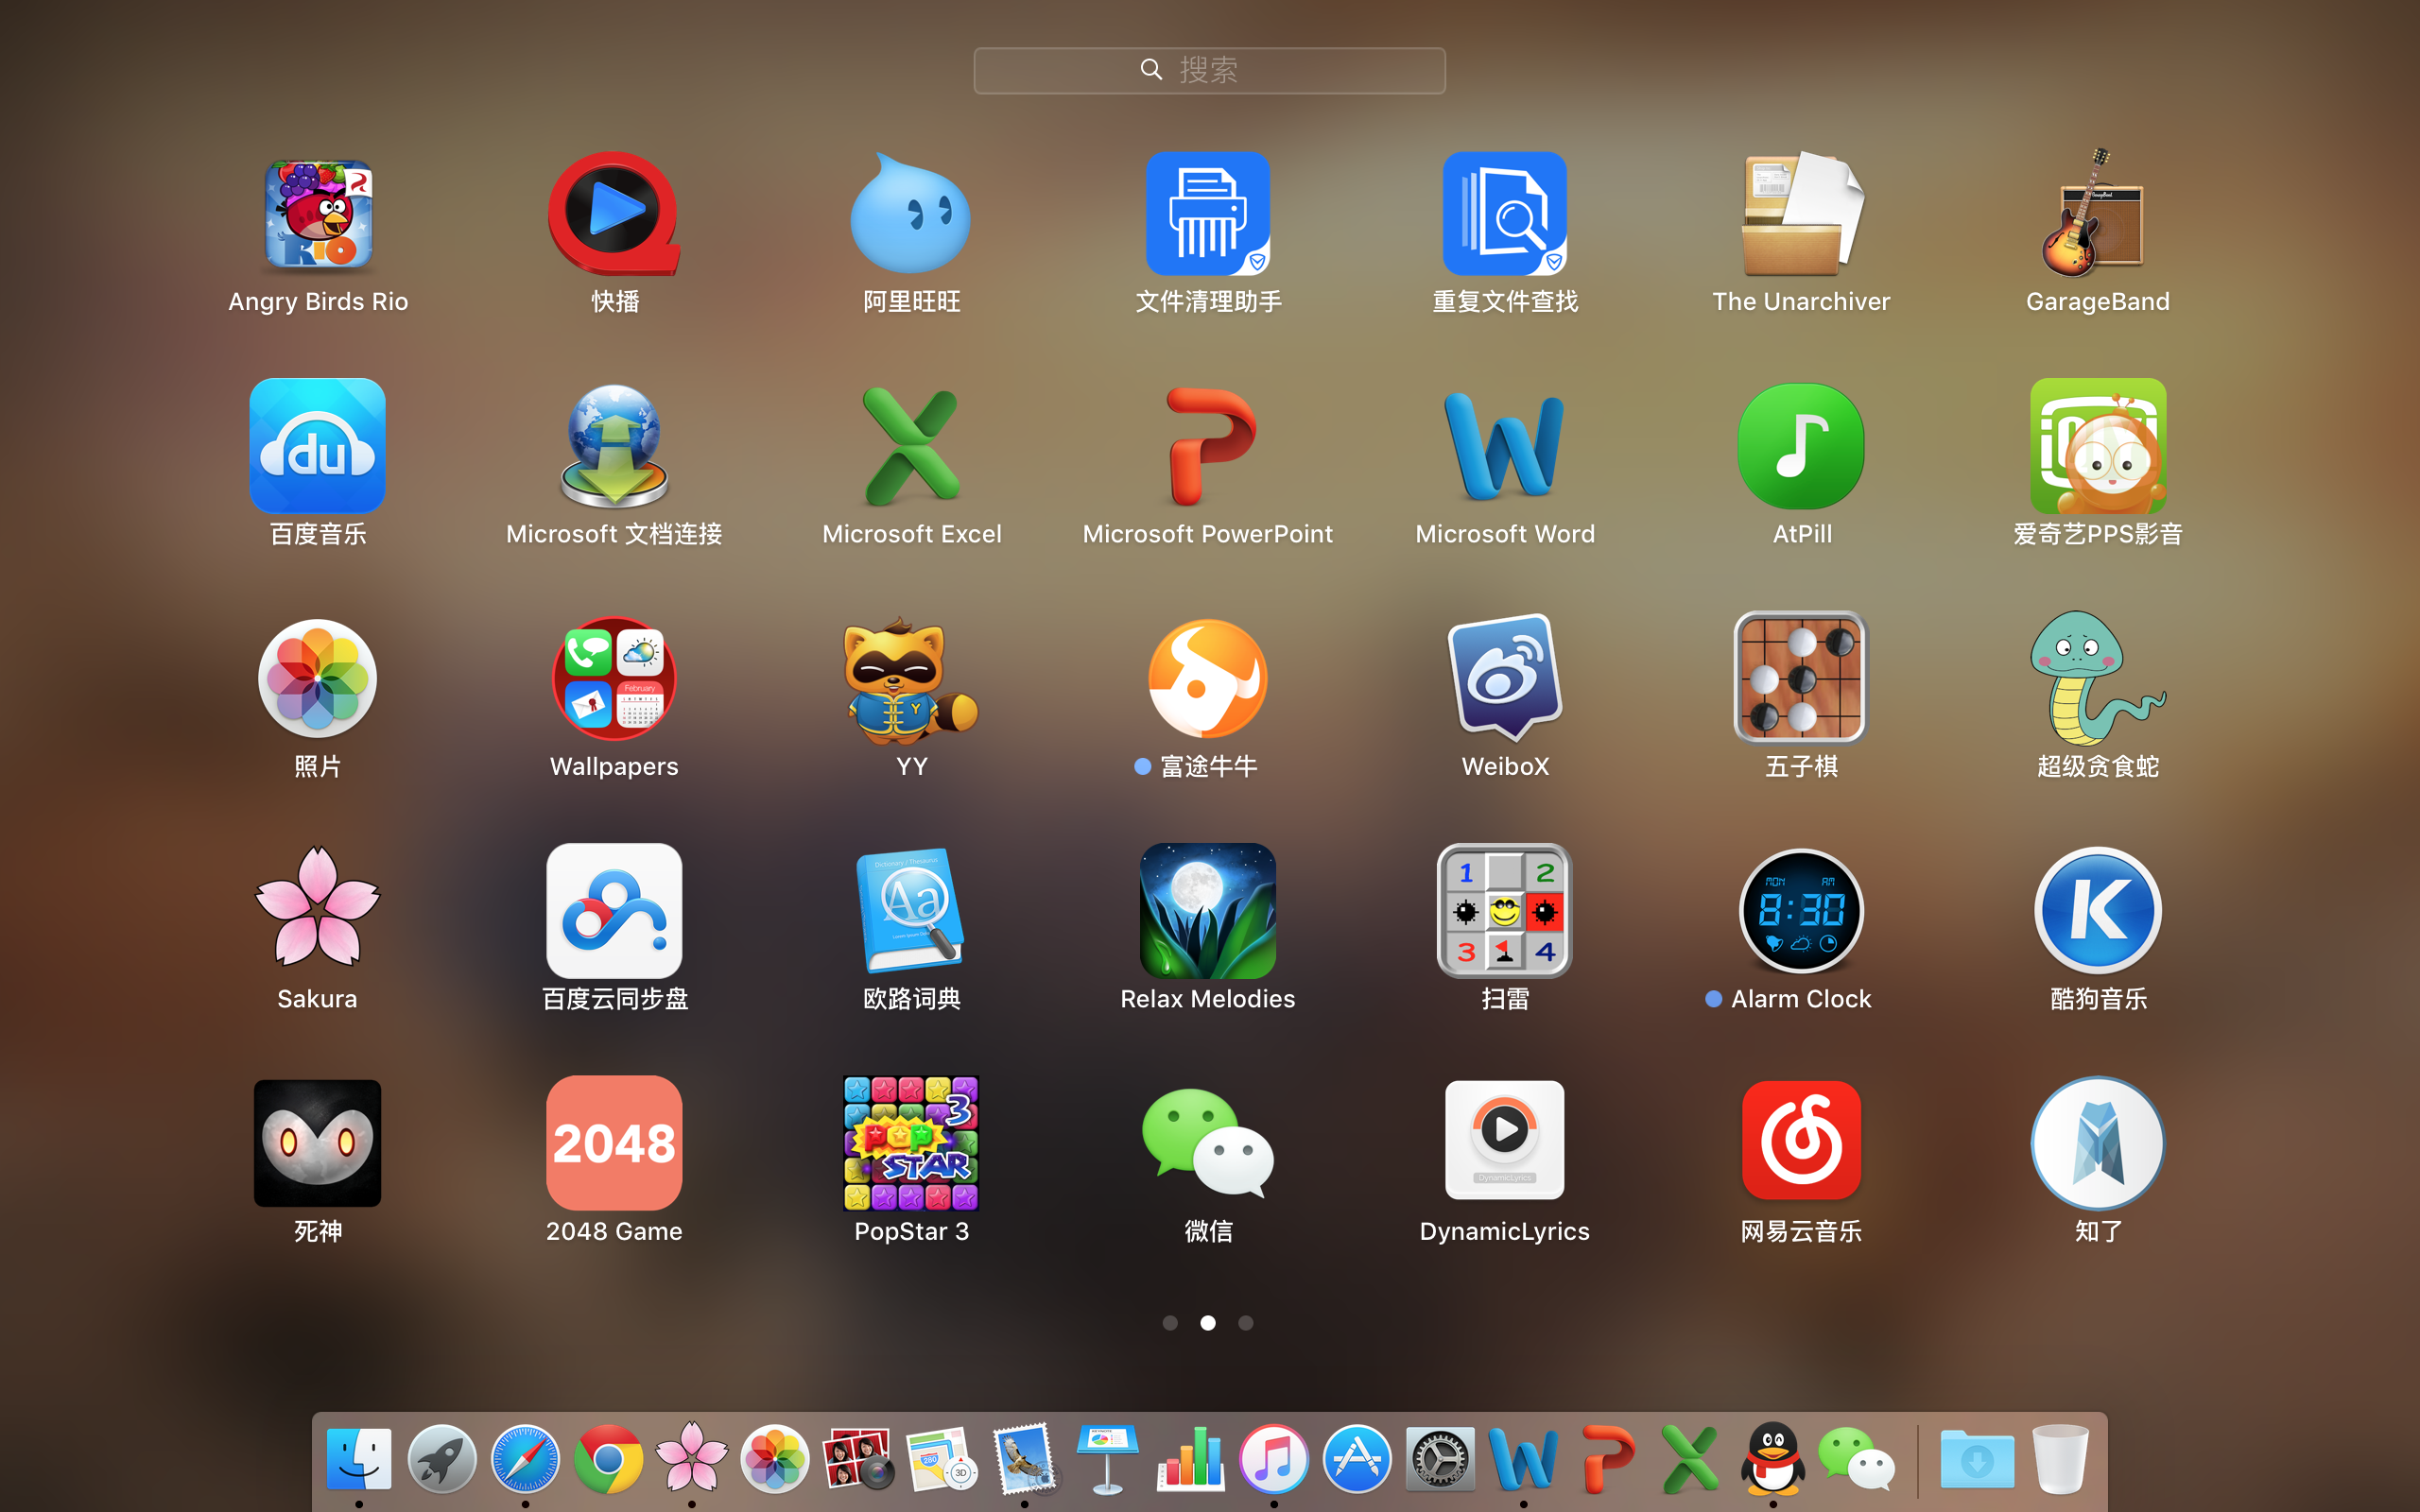Open AtPill app

point(1801,446)
